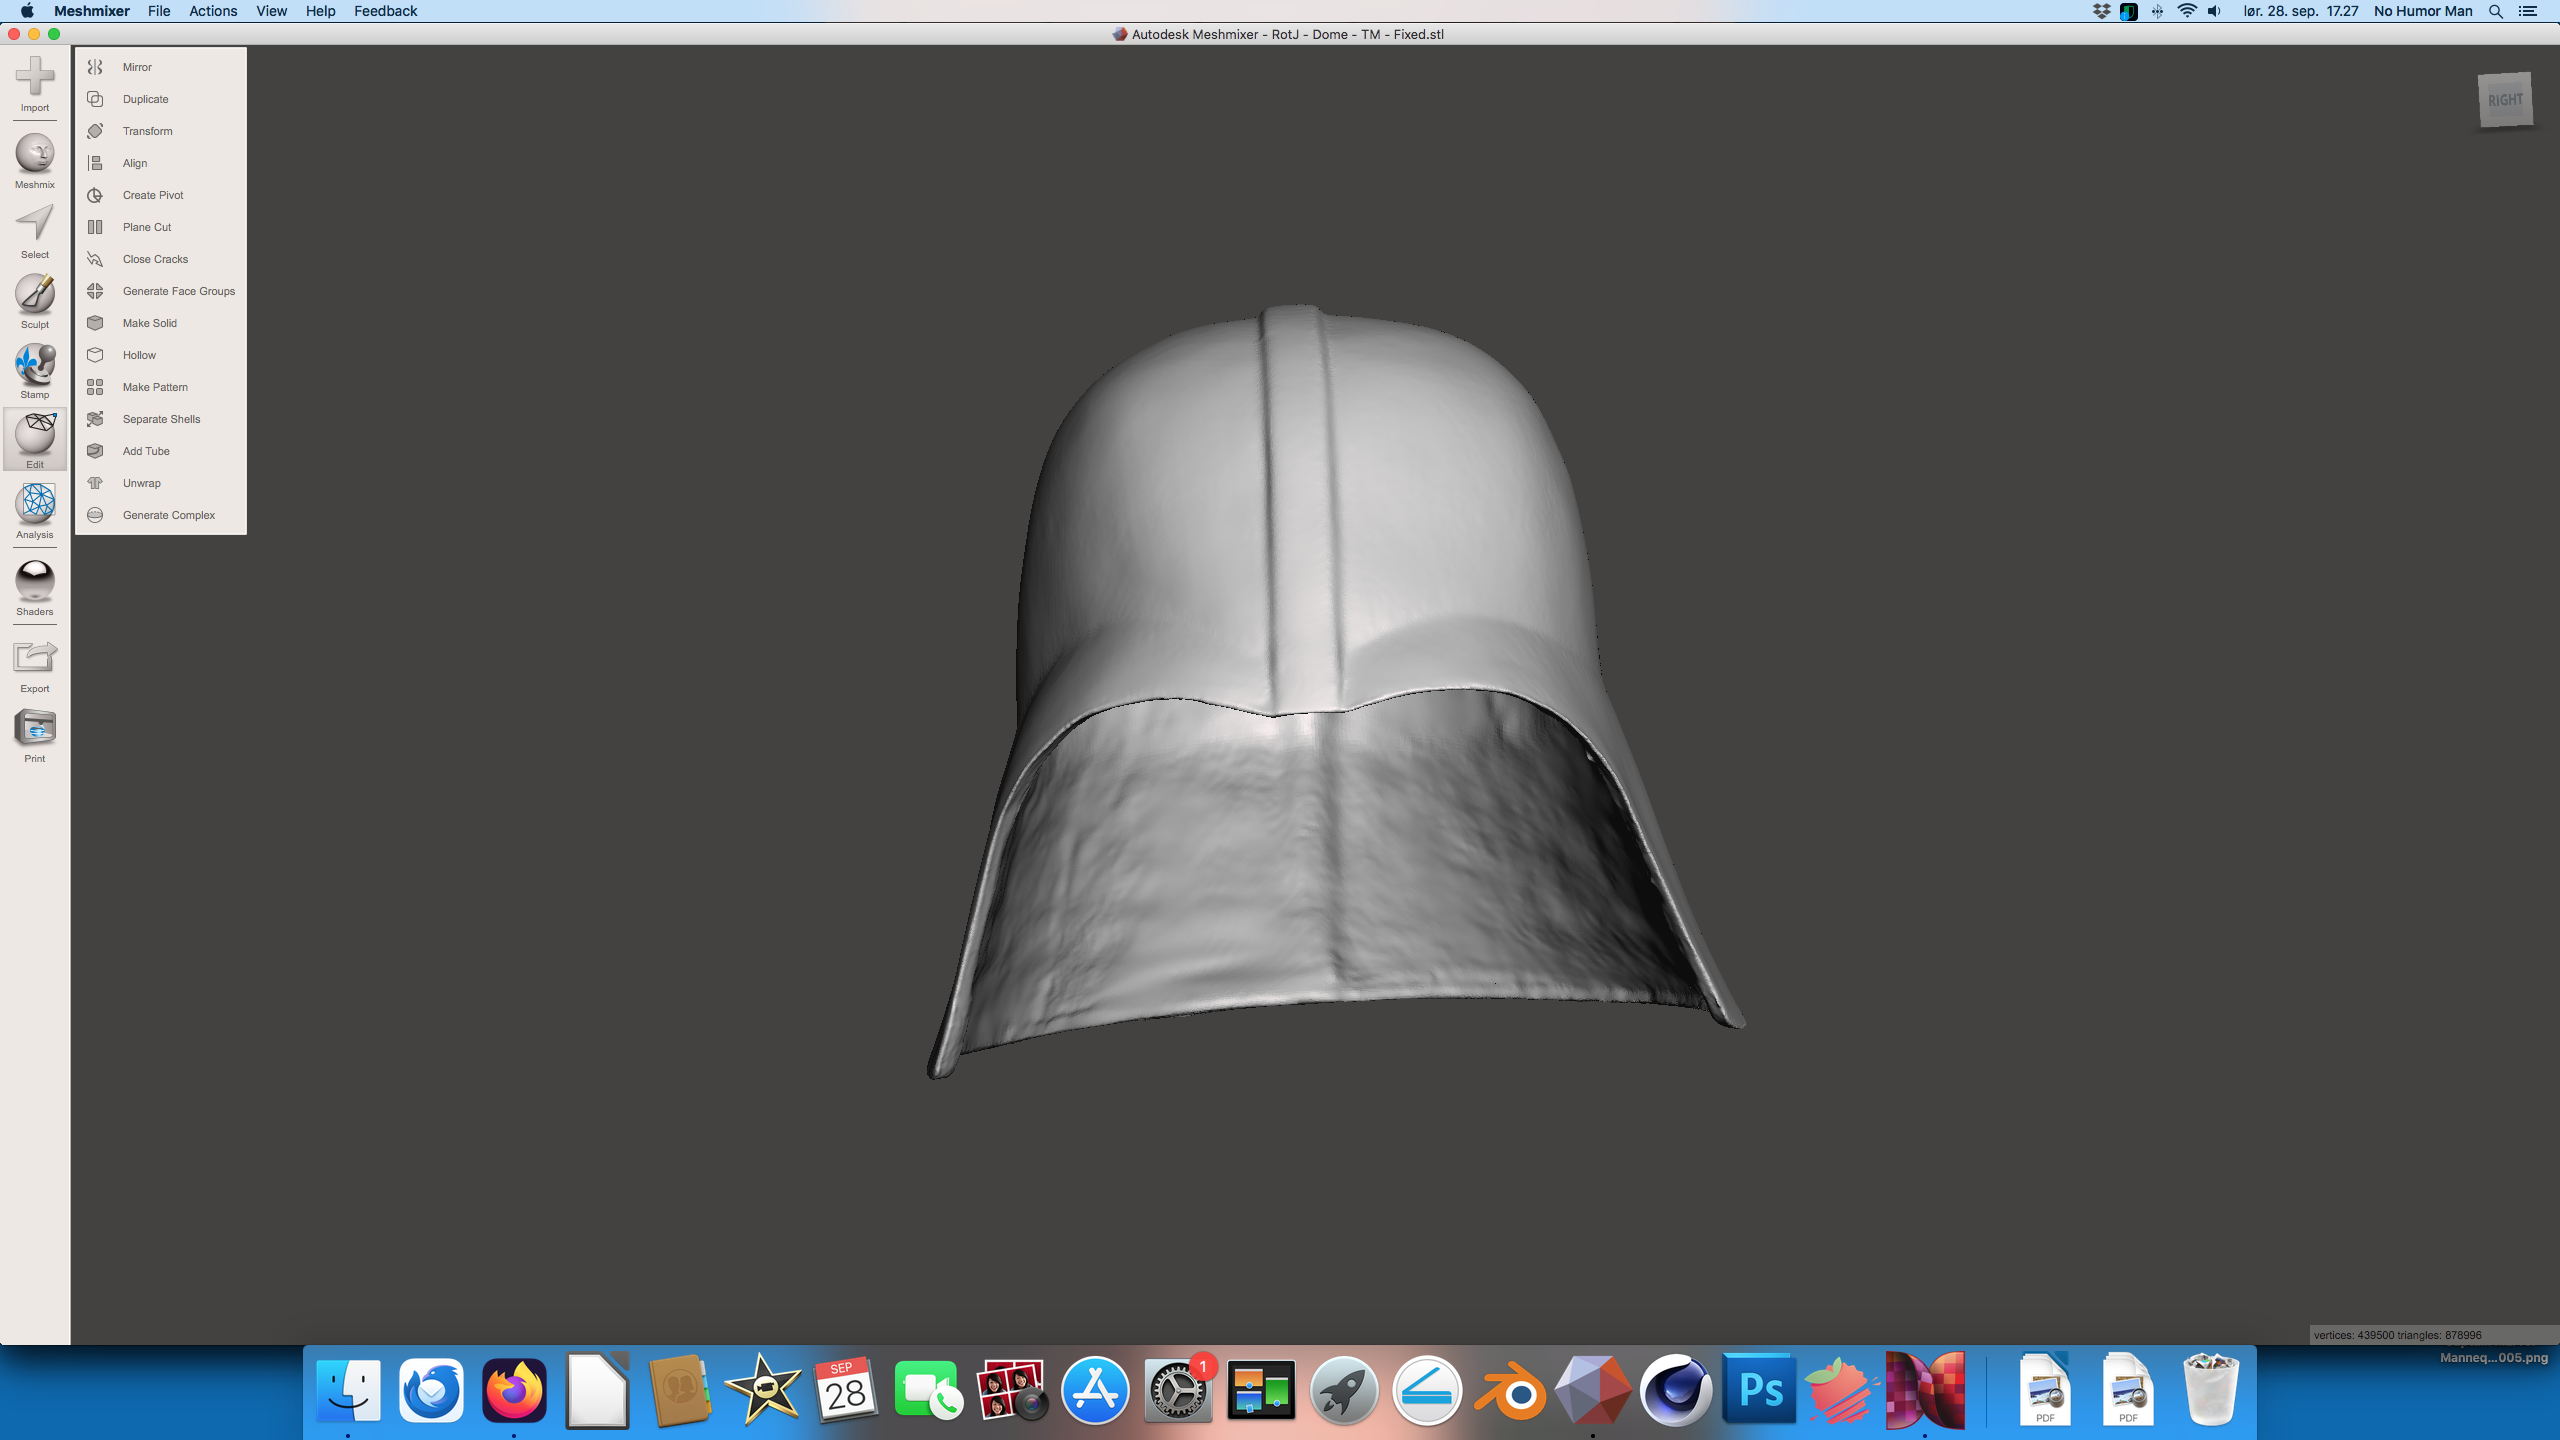The image size is (2560, 1440).
Task: Open the Apple menu
Action: [27, 11]
